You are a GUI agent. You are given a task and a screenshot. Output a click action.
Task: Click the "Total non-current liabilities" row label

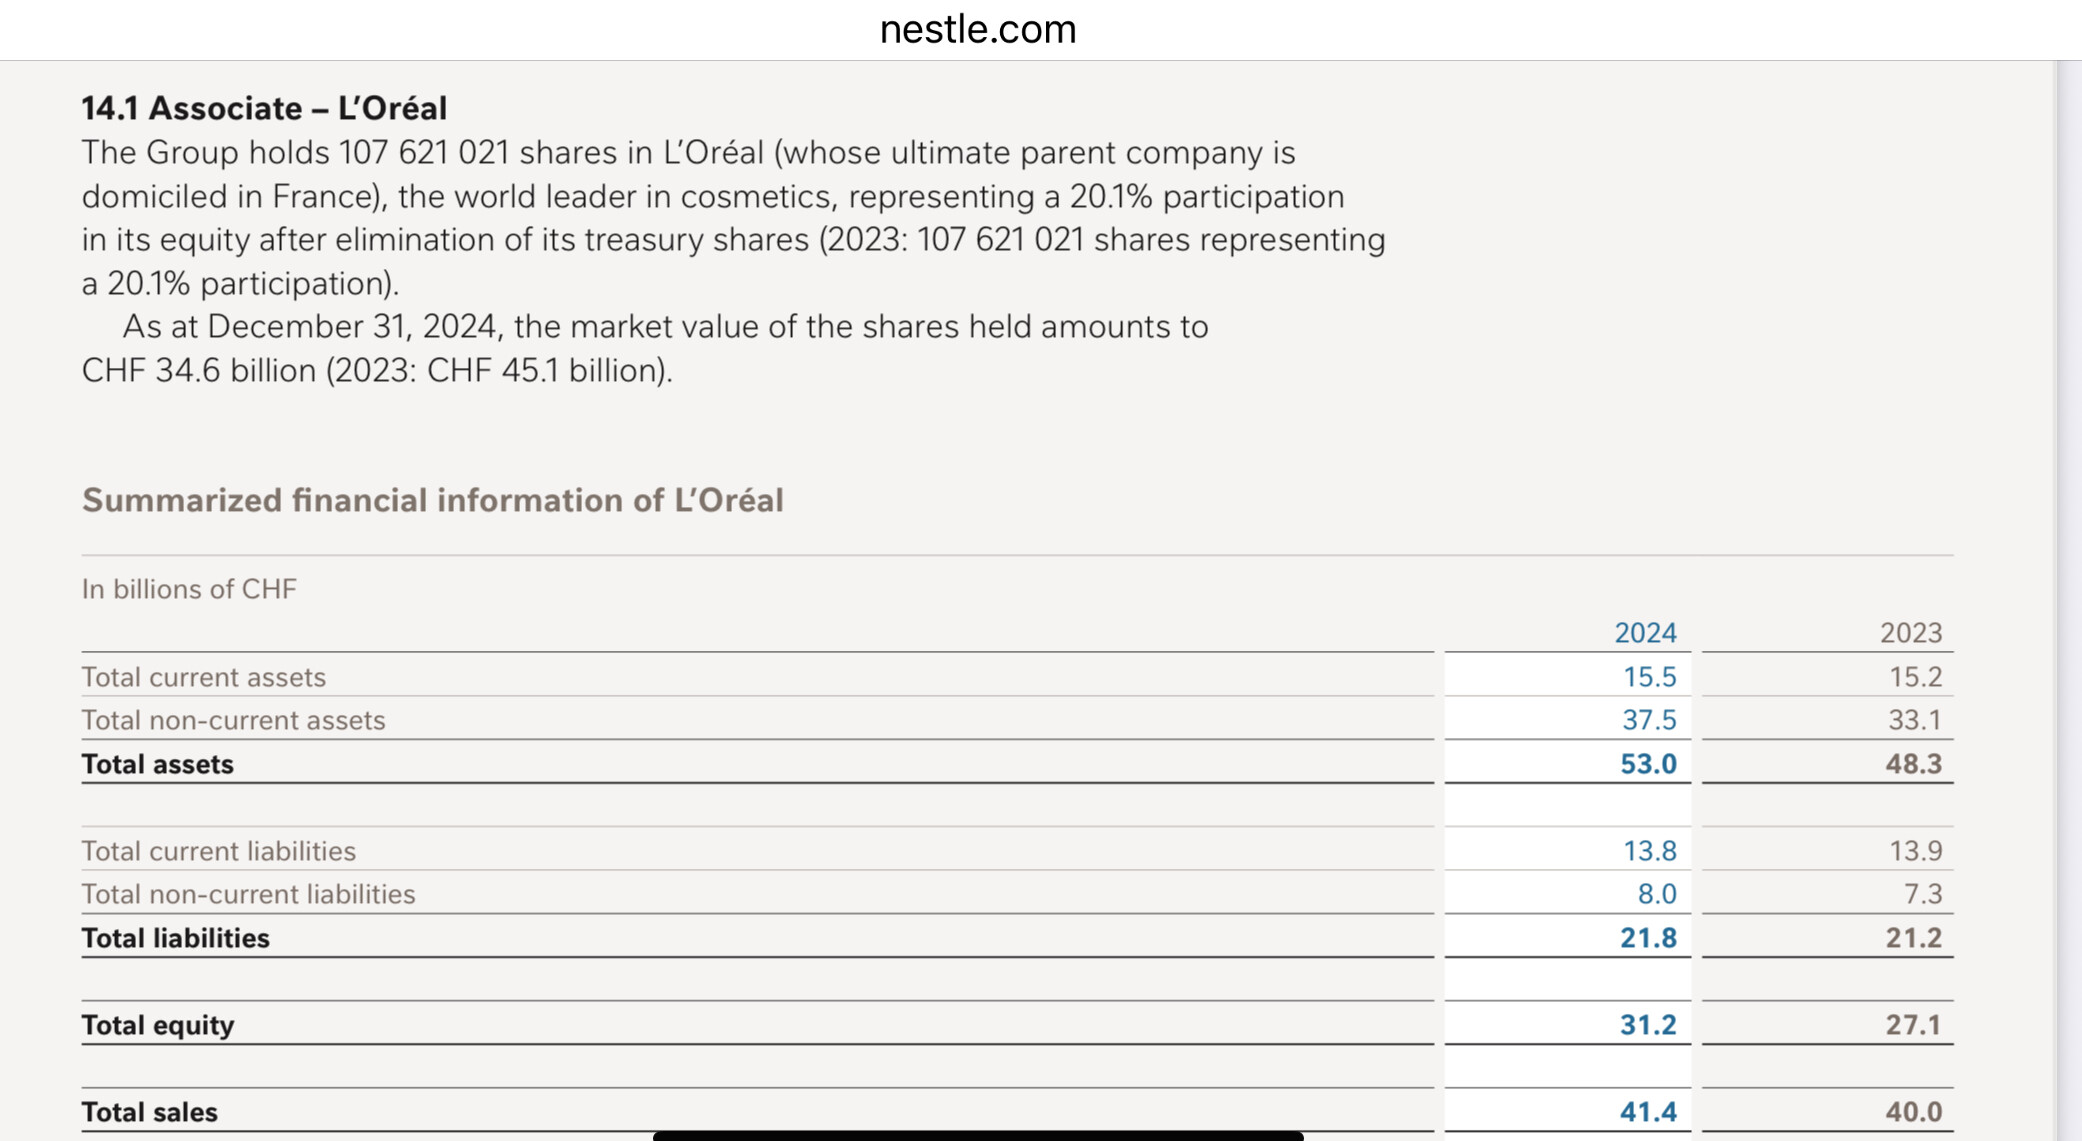[248, 894]
